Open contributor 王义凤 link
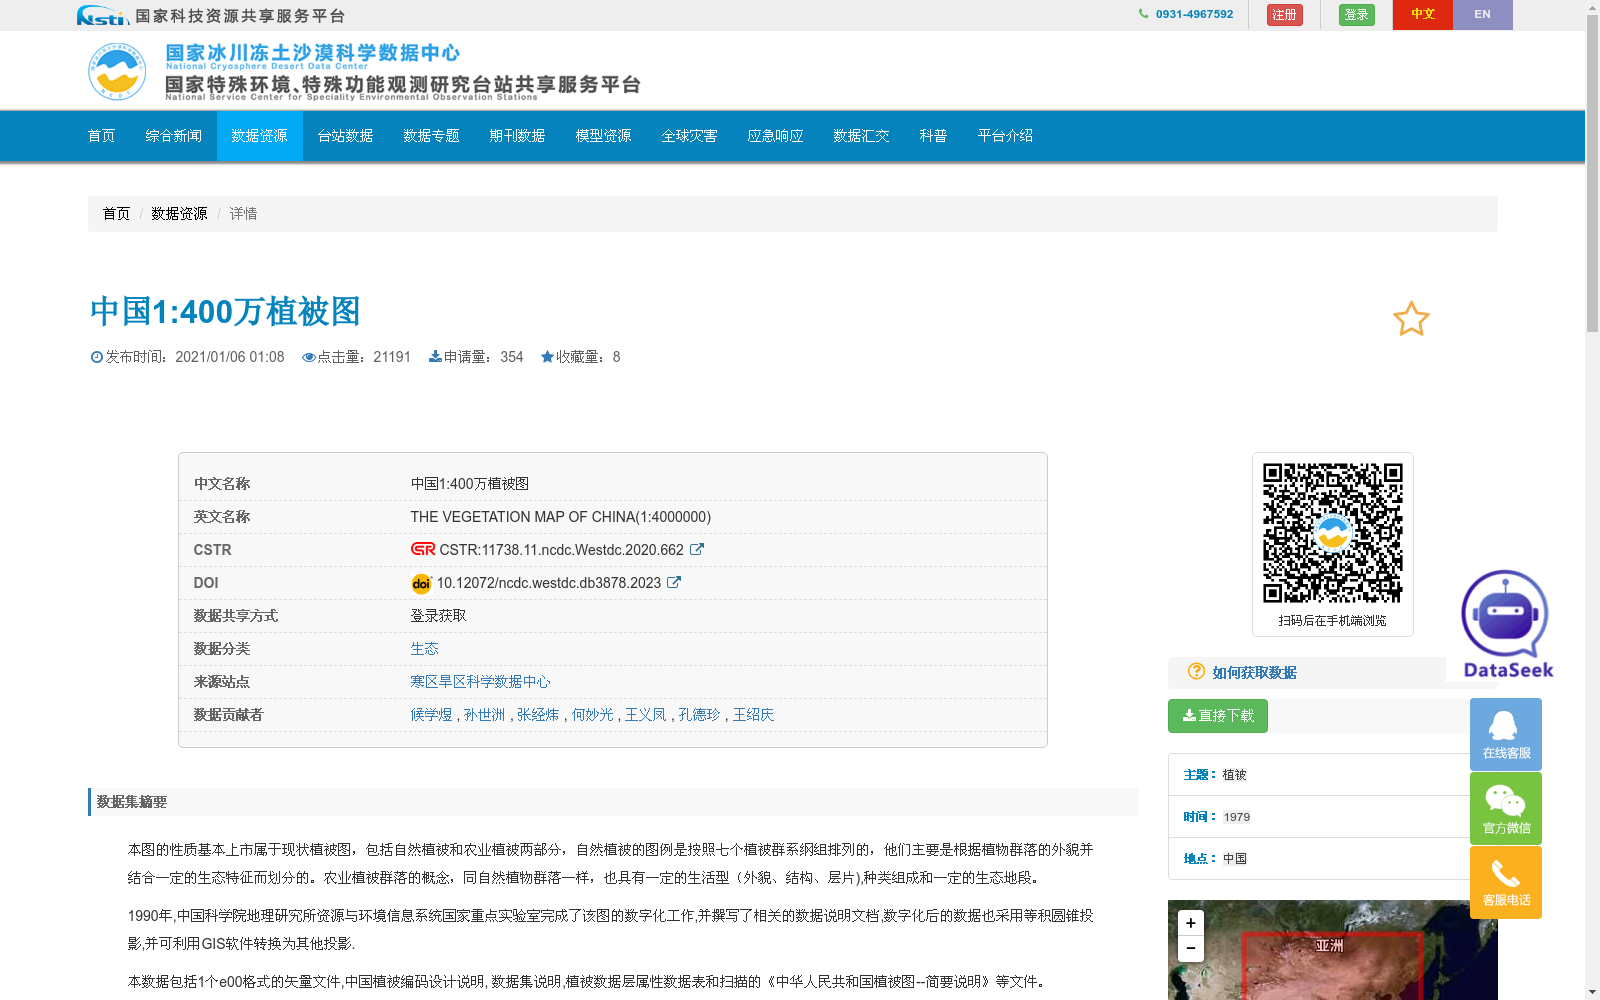 (x=646, y=715)
